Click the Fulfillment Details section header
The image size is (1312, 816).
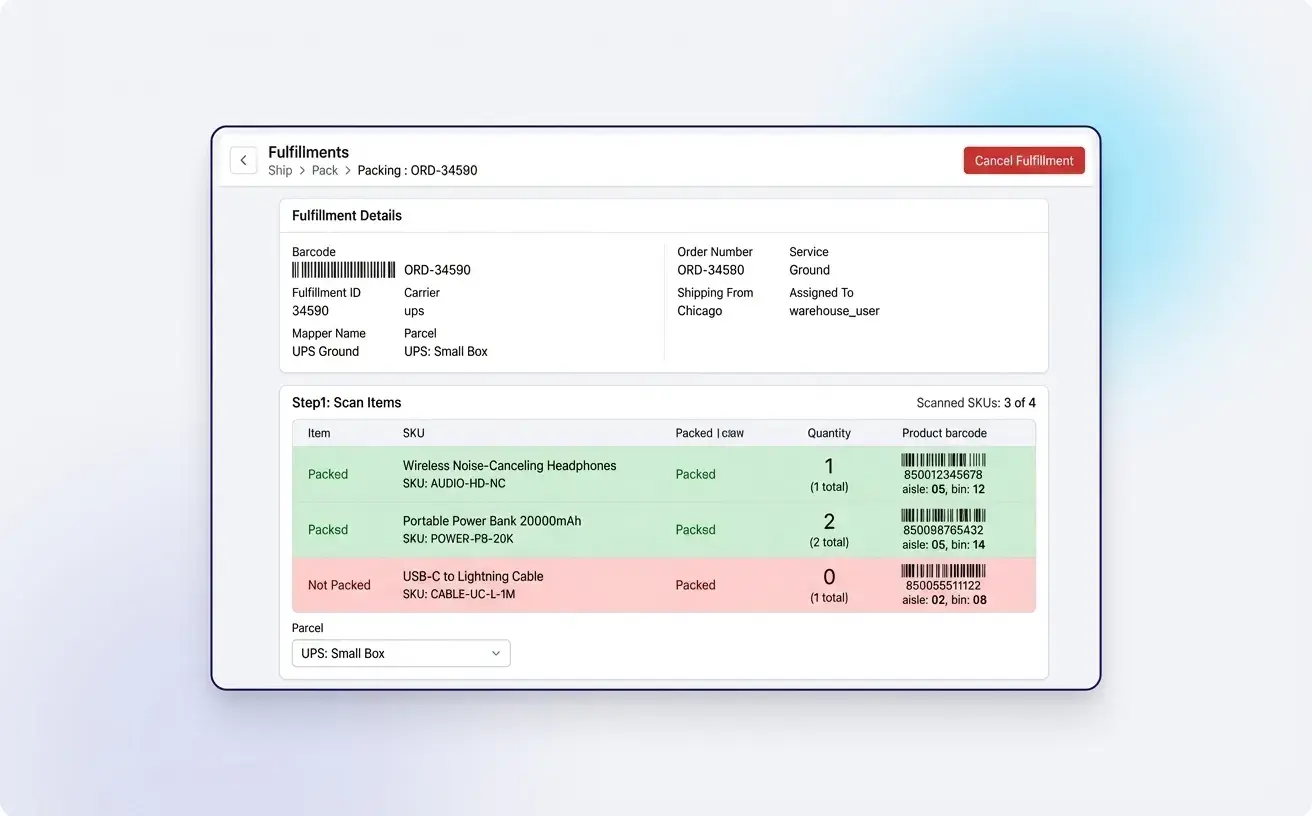[x=346, y=215]
